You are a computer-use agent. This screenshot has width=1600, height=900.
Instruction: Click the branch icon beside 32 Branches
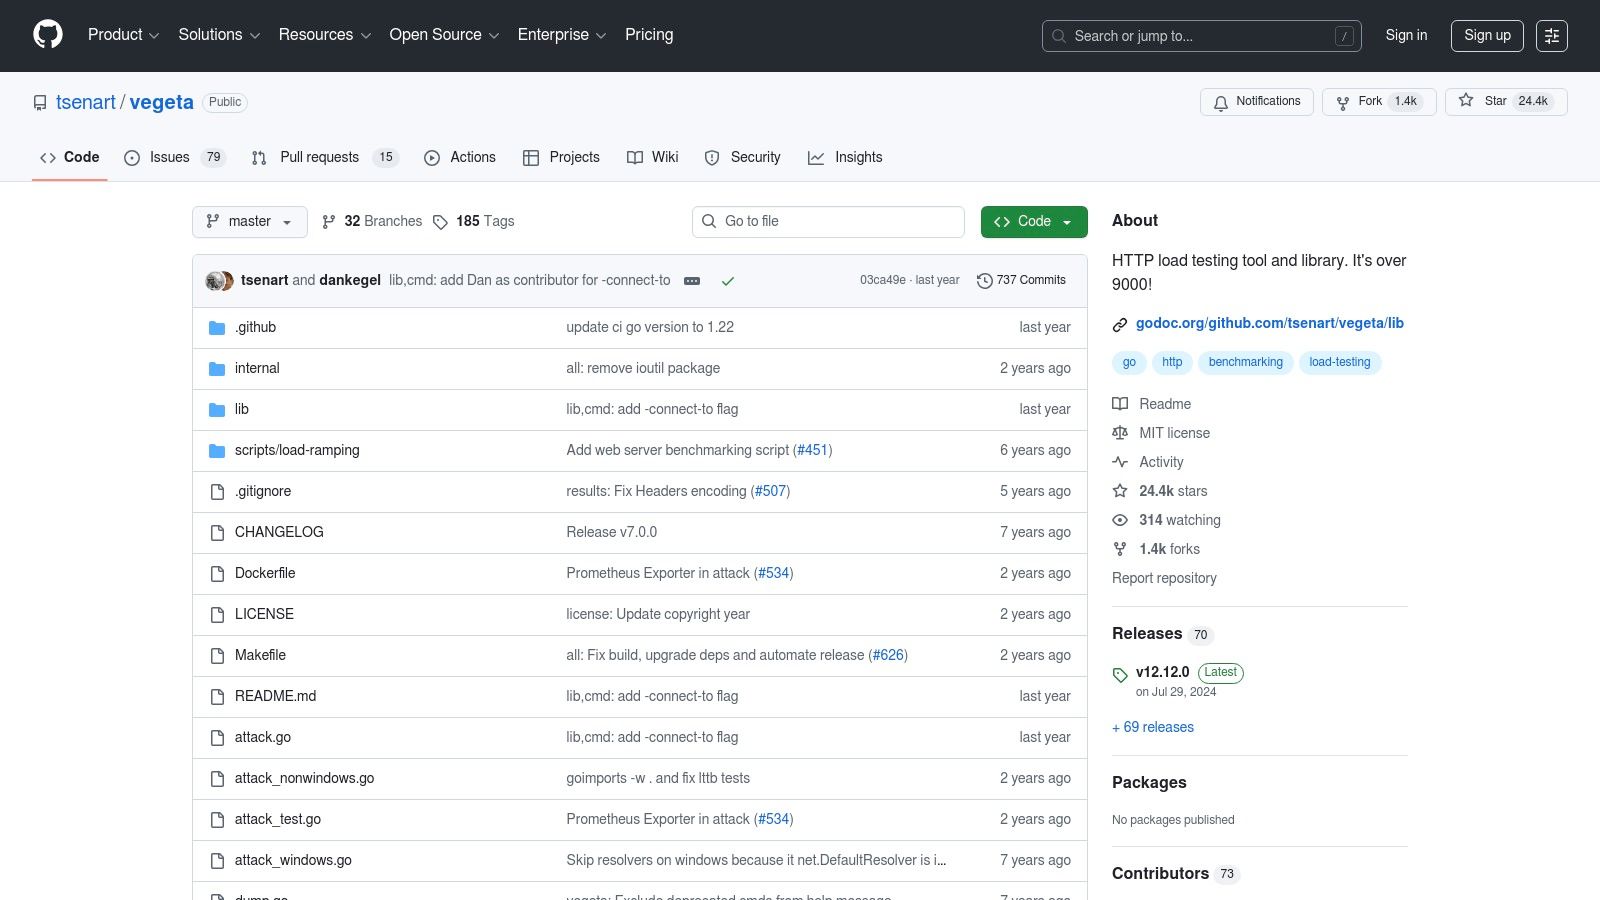click(329, 221)
